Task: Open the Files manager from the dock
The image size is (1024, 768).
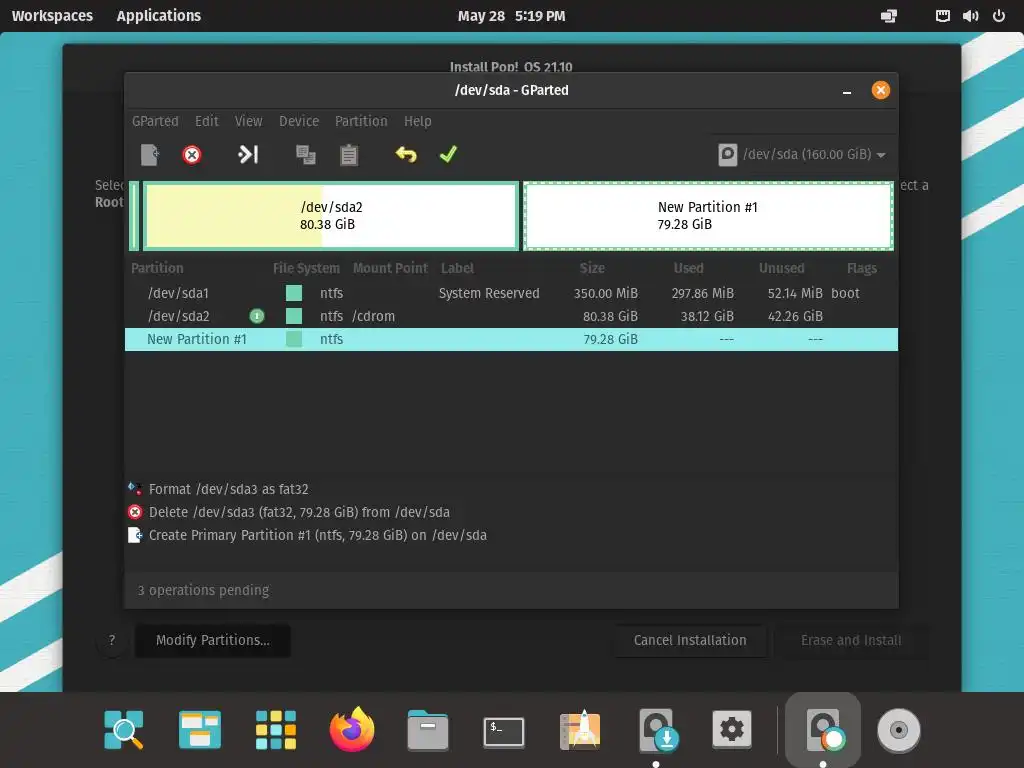Action: [428, 729]
